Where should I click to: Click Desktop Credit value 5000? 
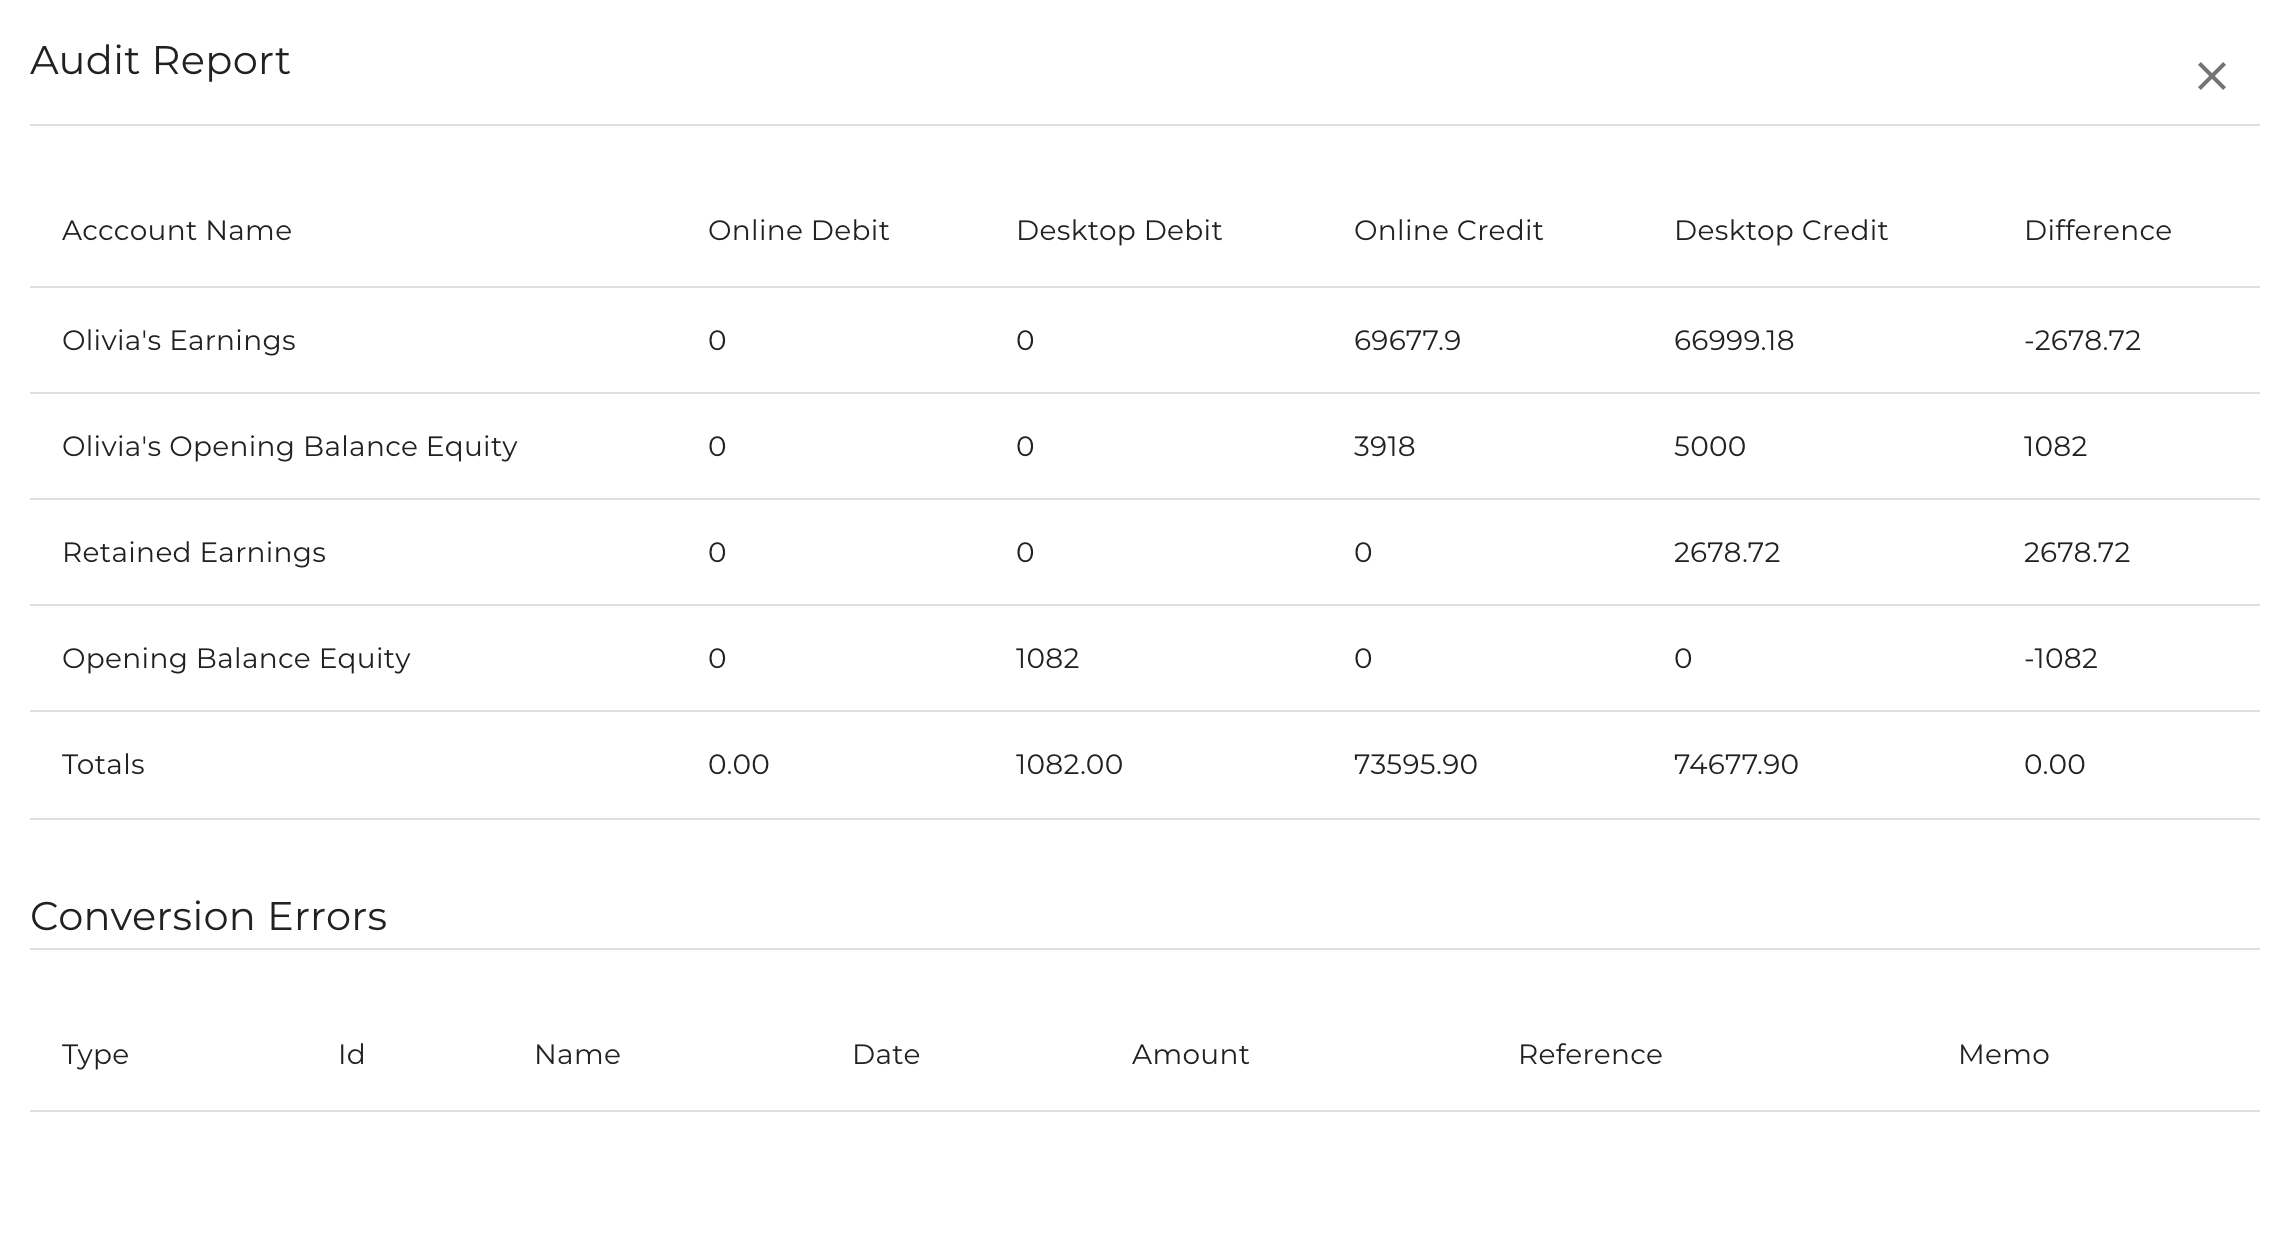click(1710, 447)
